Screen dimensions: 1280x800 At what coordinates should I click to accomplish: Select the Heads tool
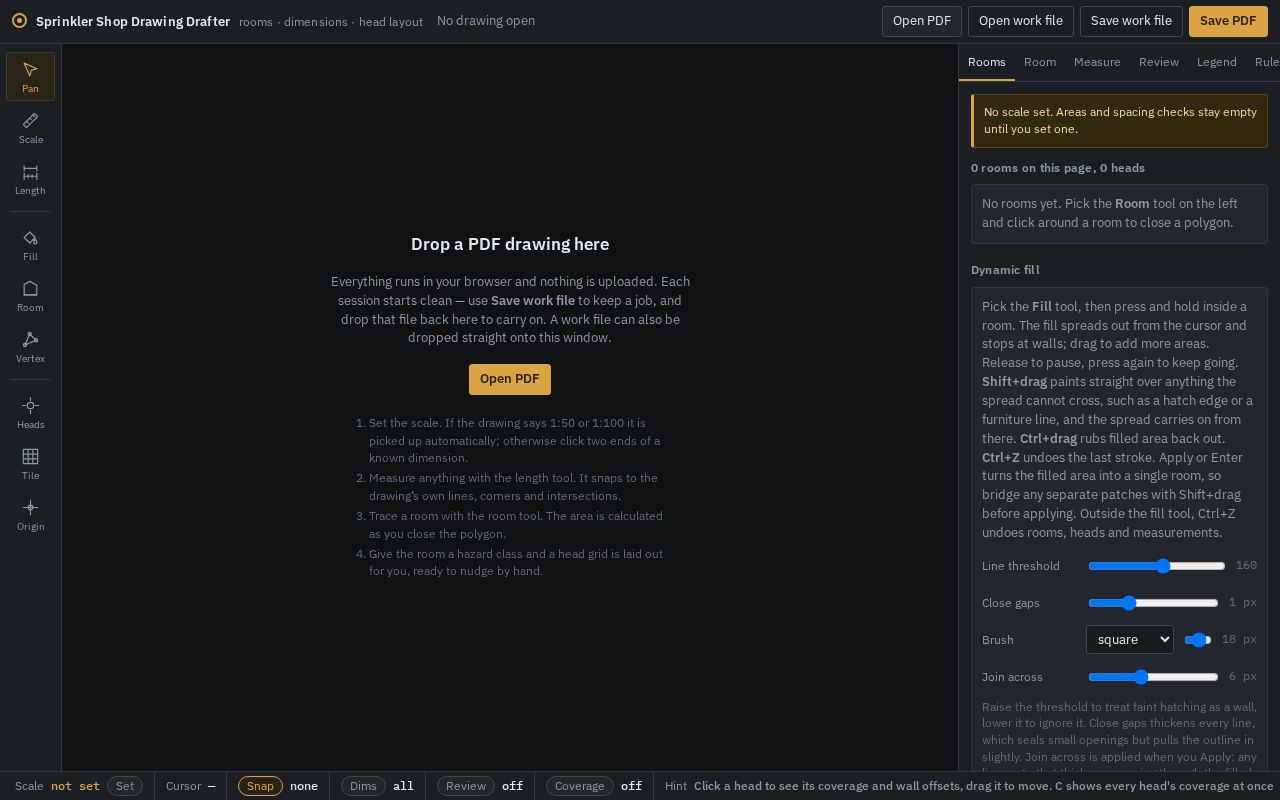[x=30, y=413]
